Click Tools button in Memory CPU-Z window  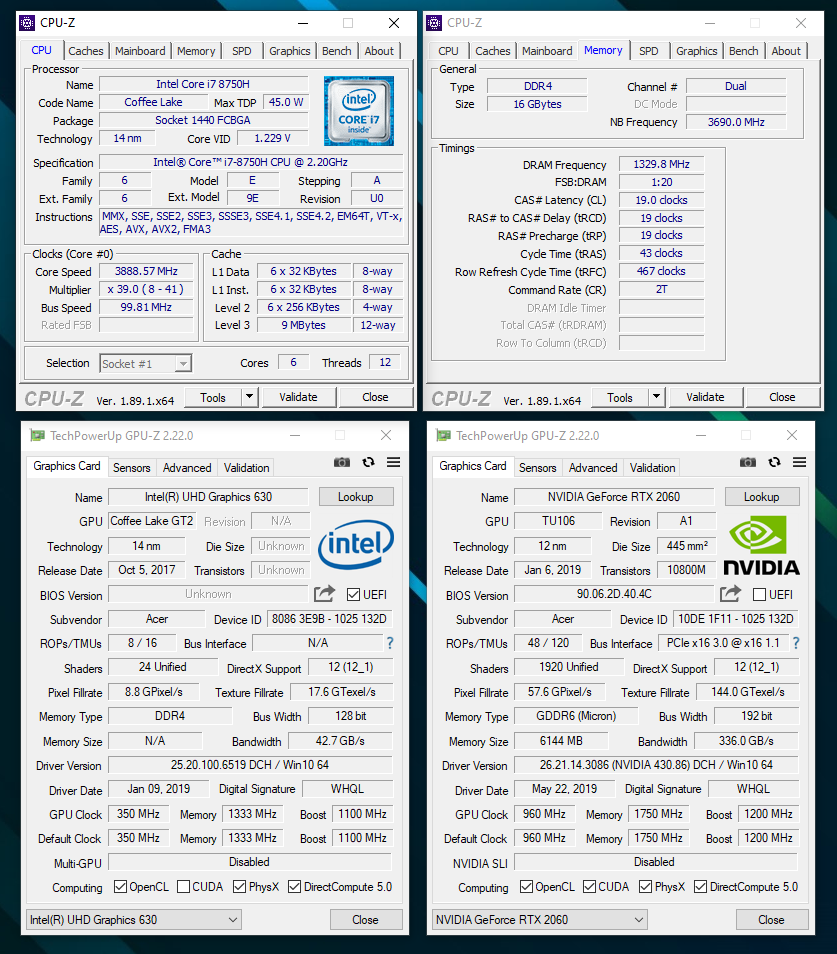[620, 397]
